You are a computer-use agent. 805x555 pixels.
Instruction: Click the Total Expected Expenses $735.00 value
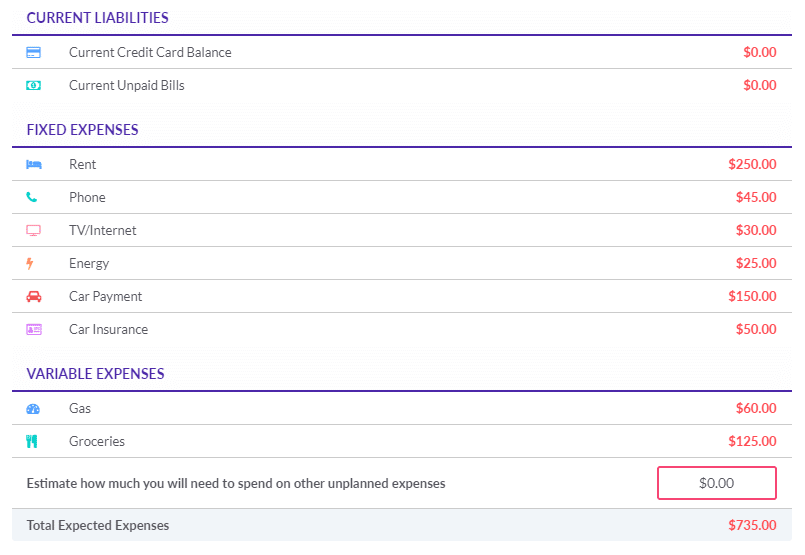752,525
